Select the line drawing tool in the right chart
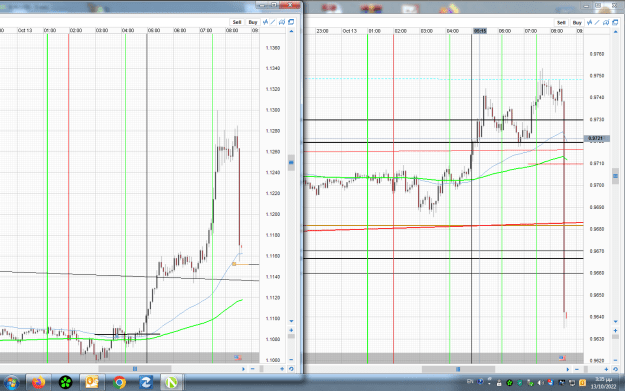Viewport: 625px width, 391px height. pos(598,23)
